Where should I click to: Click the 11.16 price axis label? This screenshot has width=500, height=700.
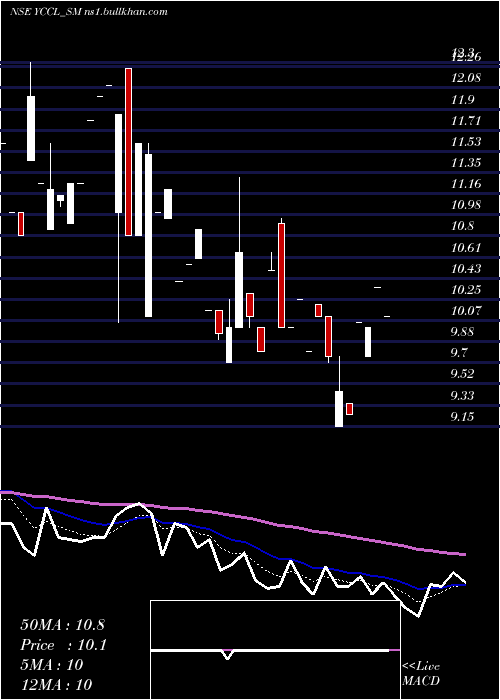tap(466, 183)
